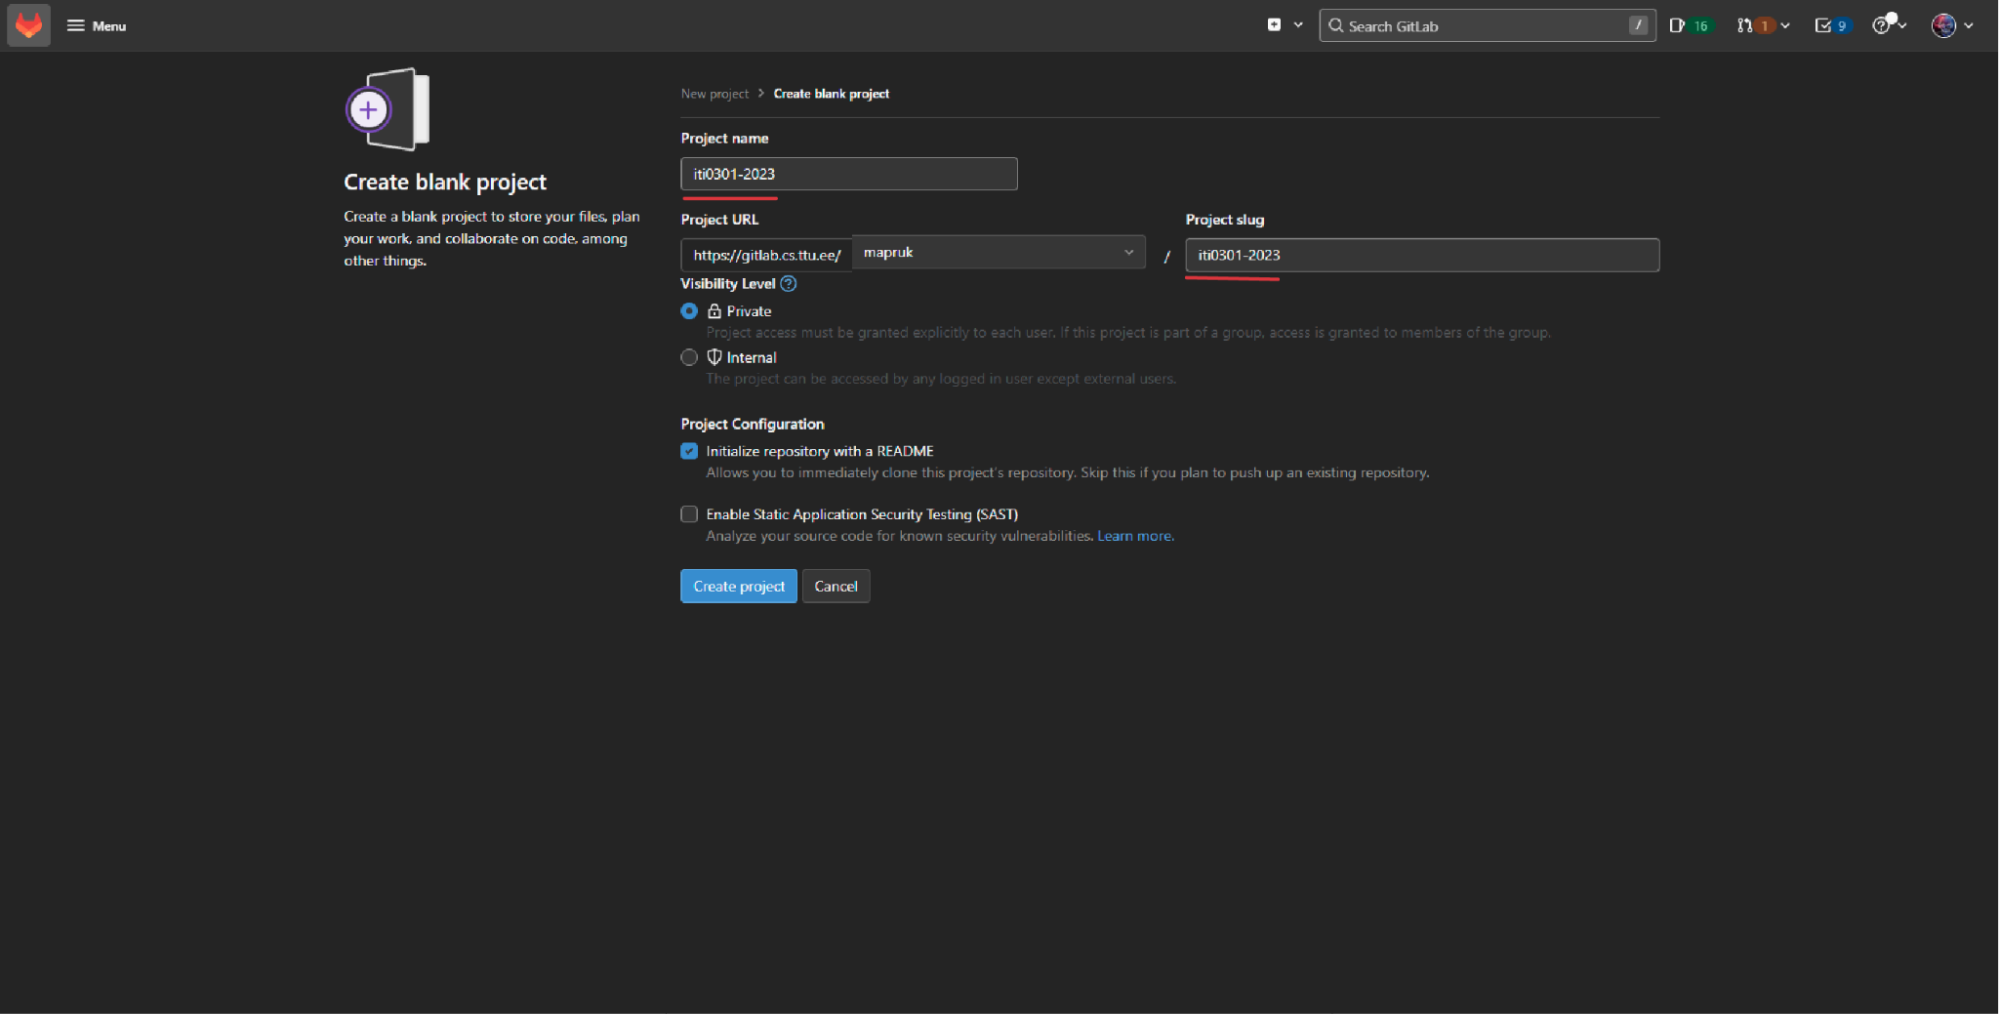This screenshot has height=1015, width=1999.
Task: Expand the create new dropdown chevron
Action: point(1298,25)
